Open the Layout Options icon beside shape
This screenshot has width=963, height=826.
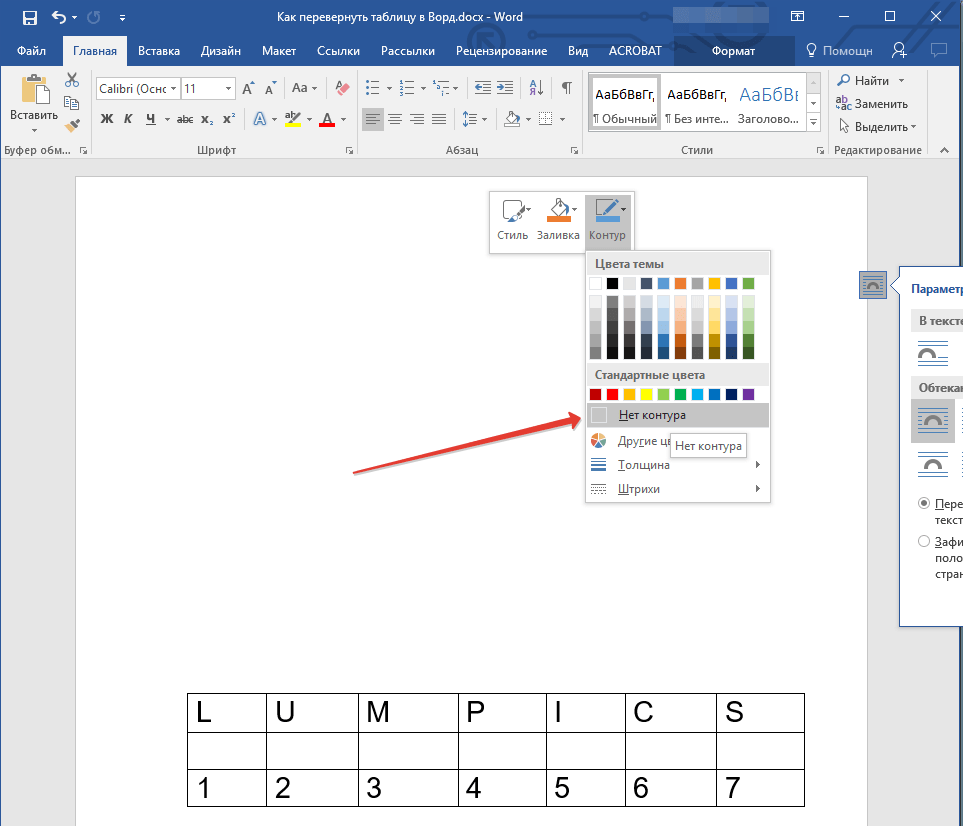[x=873, y=286]
